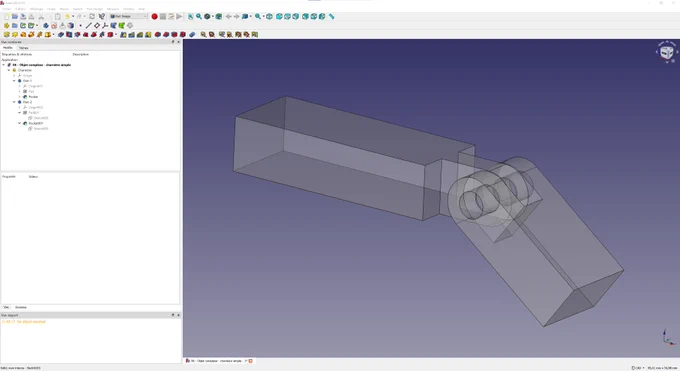Viewport: 680px width, 371px height.
Task: Click the Boolean operation icon
Action: (192, 35)
